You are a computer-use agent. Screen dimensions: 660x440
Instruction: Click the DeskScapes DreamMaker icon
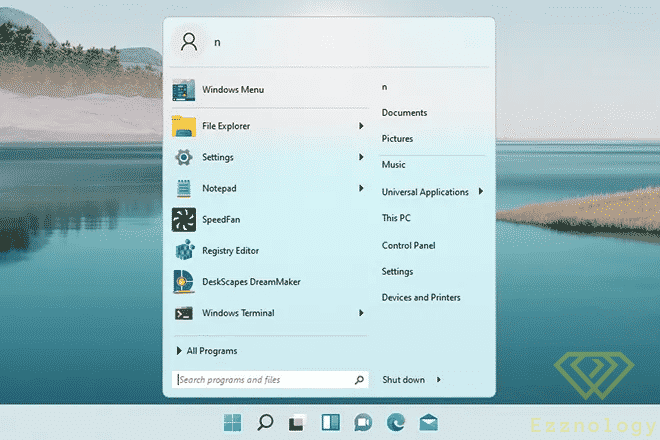[184, 281]
